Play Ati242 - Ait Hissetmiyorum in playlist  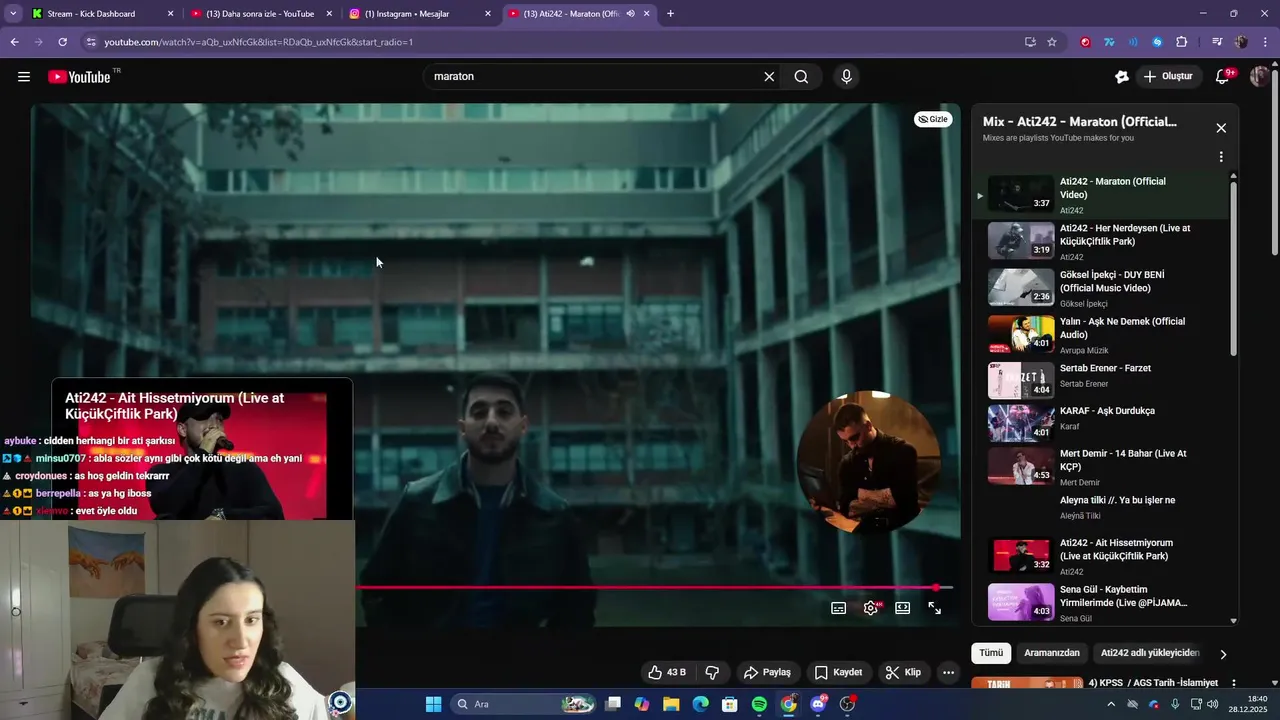pos(1099,556)
